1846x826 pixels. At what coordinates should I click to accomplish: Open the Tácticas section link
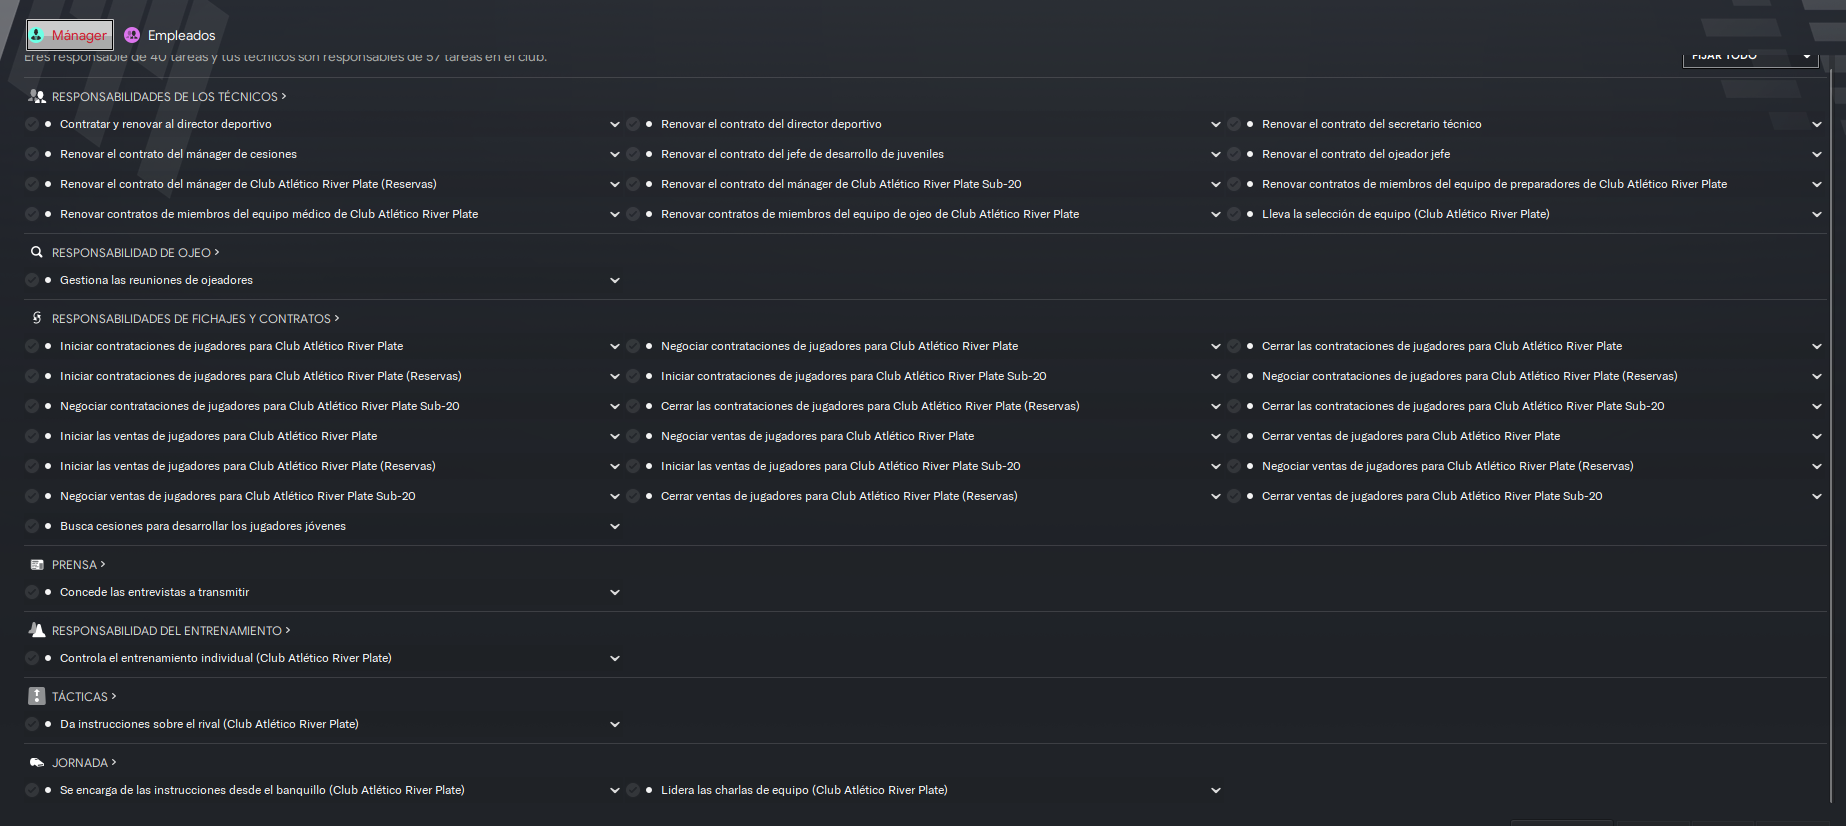pyautogui.click(x=84, y=697)
